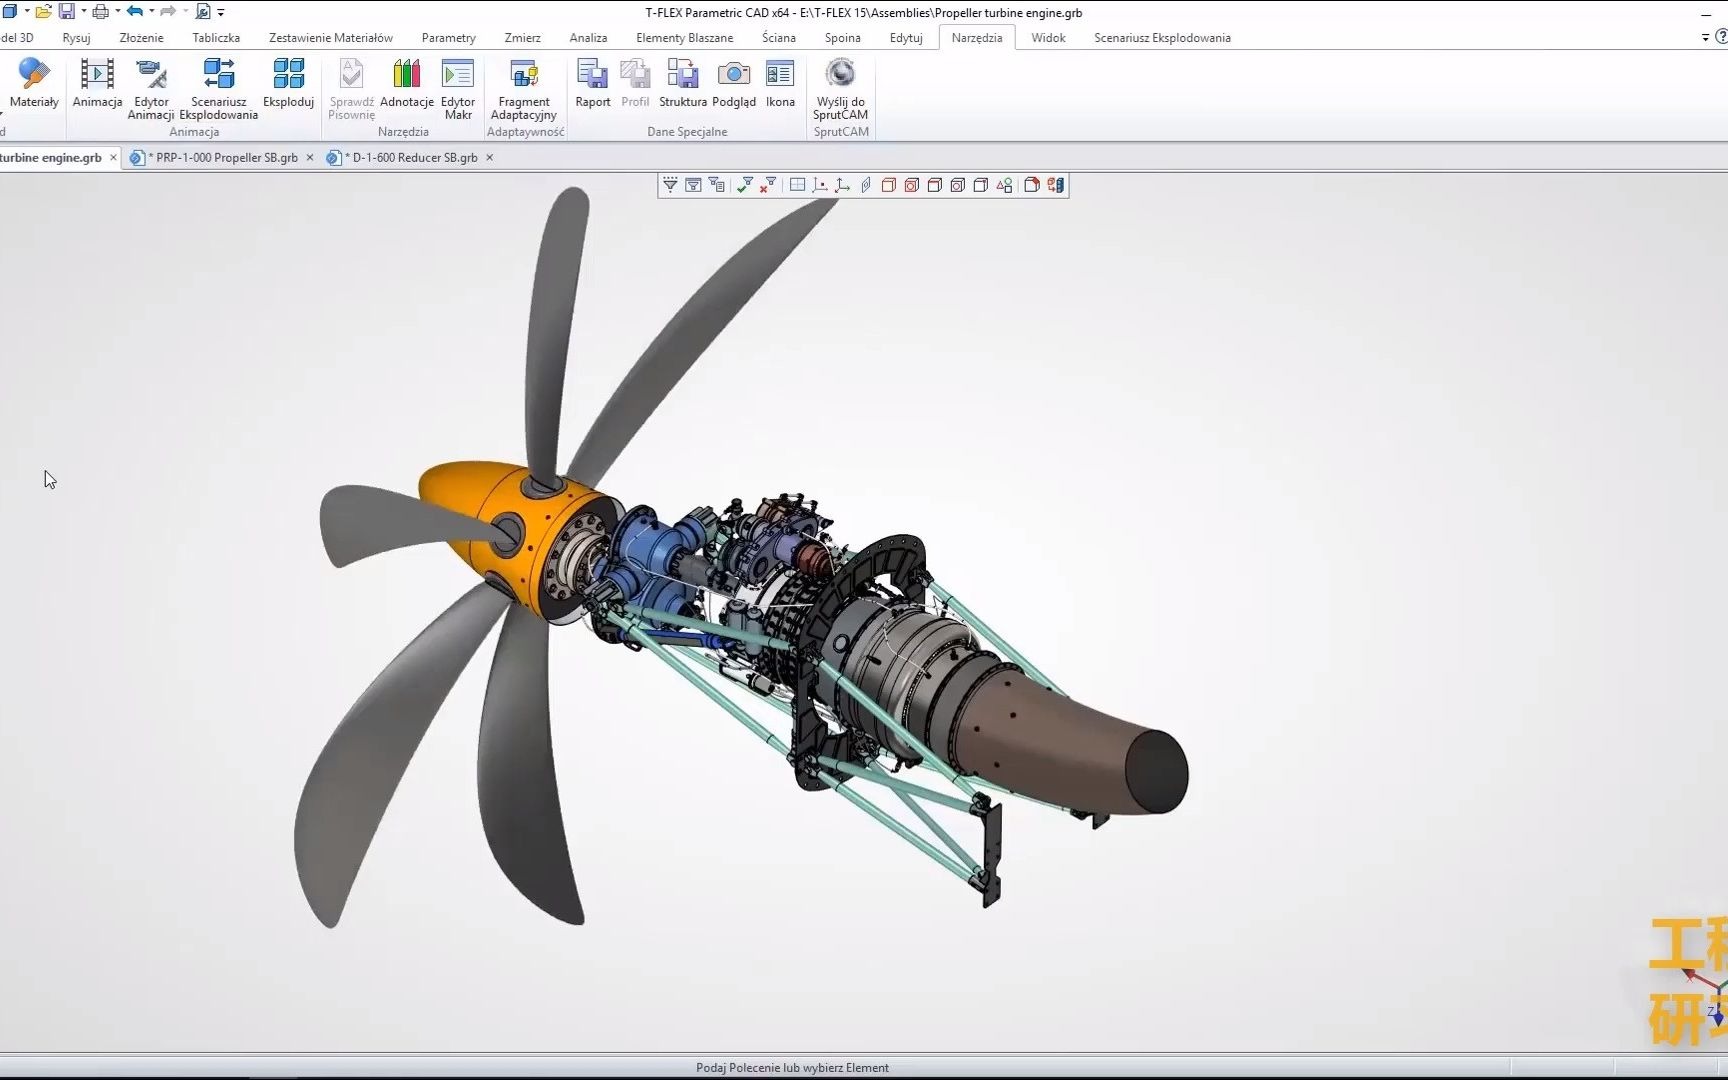The height and width of the screenshot is (1080, 1728).
Task: Open the selection filter funnel icon
Action: 670,185
